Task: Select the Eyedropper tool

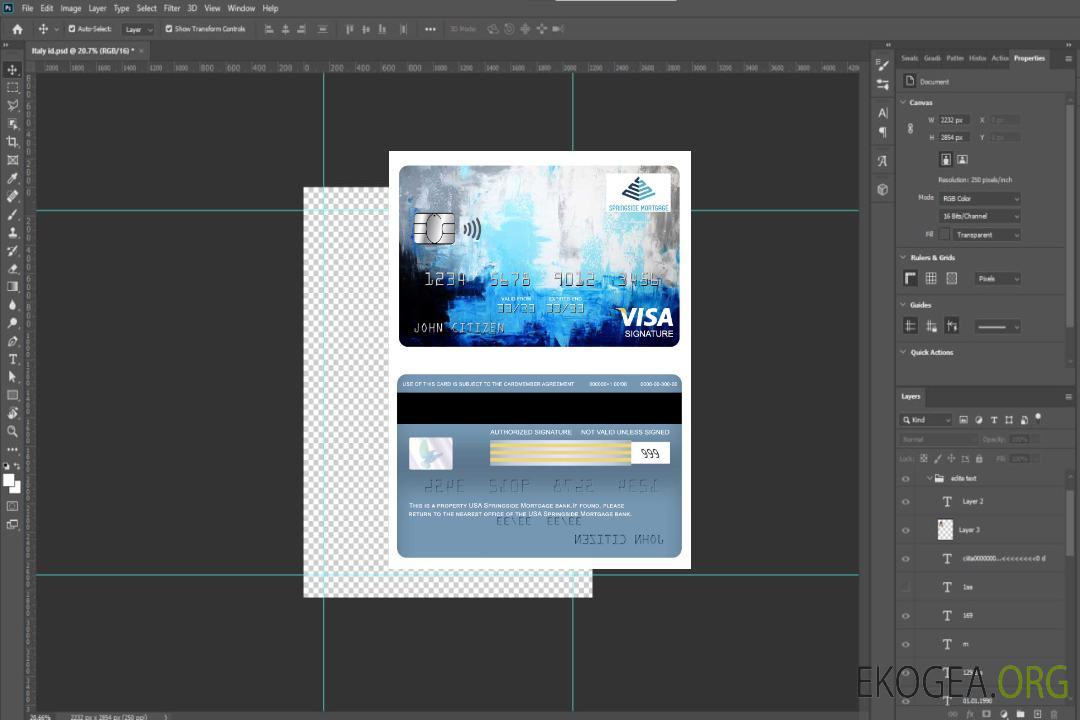Action: pos(12,178)
